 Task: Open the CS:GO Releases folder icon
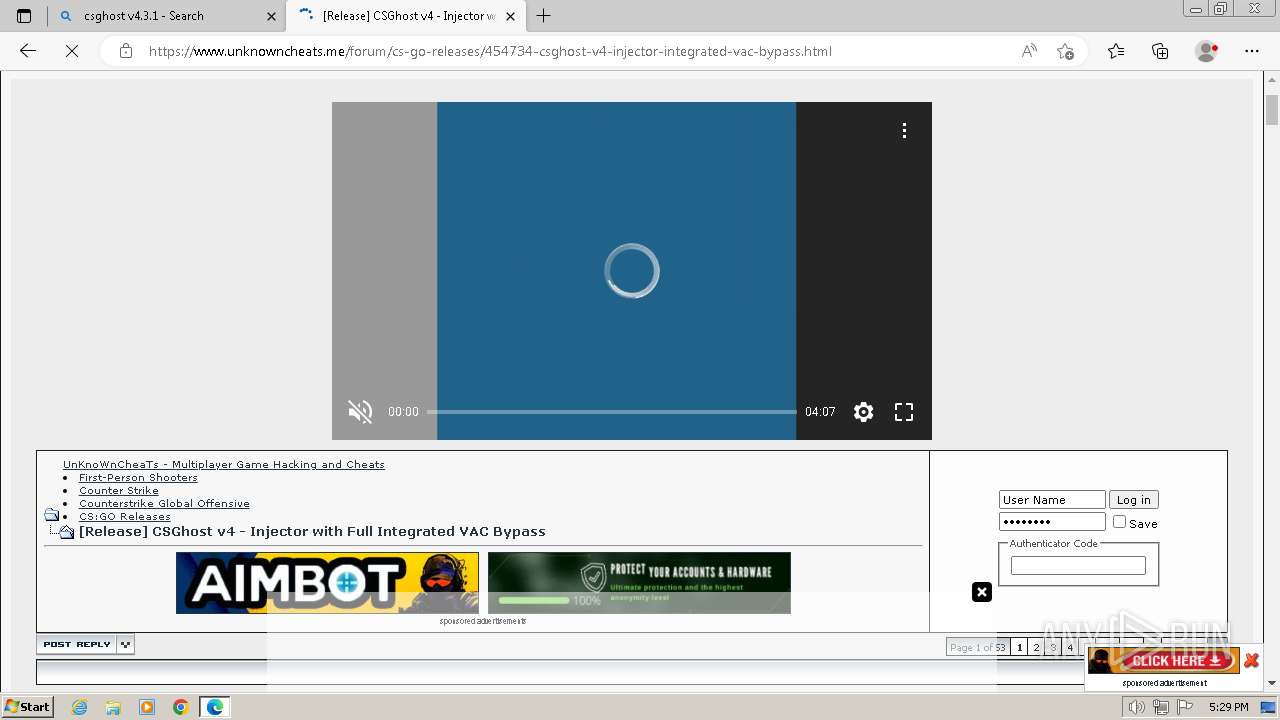(x=52, y=516)
